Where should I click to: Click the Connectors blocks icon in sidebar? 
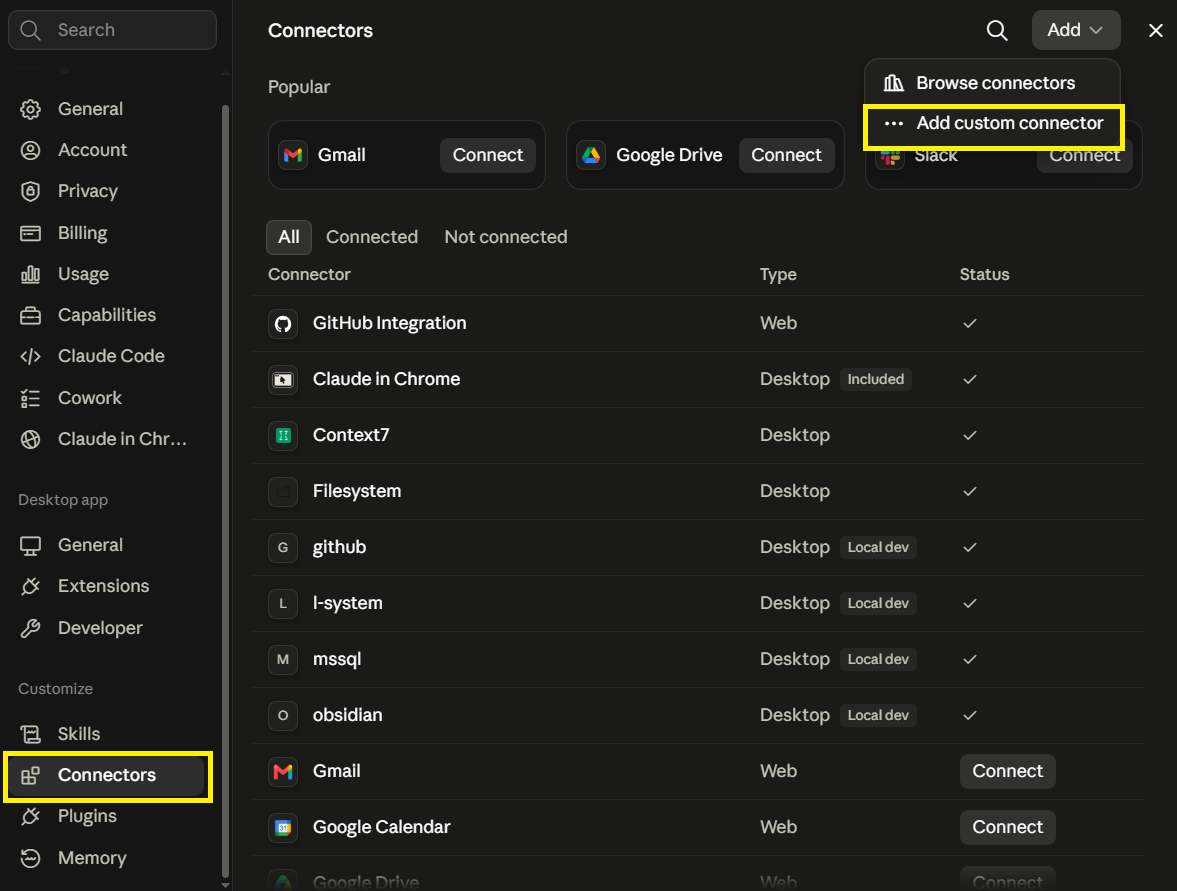[x=30, y=775]
